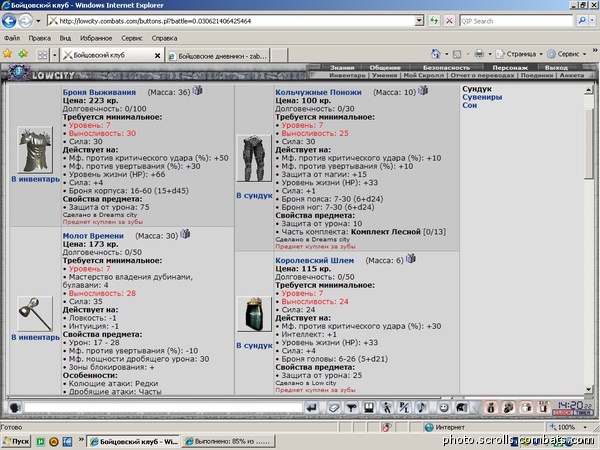Open the Инвентарь submenu link
The image size is (600, 450).
pos(347,75)
